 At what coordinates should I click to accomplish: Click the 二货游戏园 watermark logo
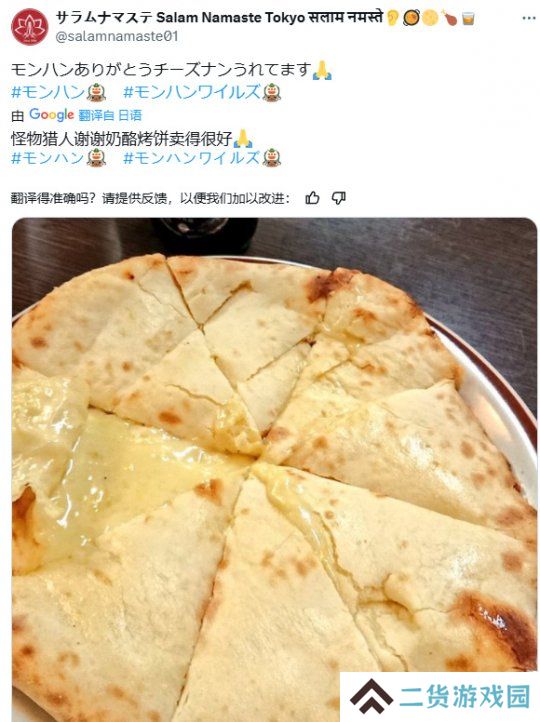point(440,697)
